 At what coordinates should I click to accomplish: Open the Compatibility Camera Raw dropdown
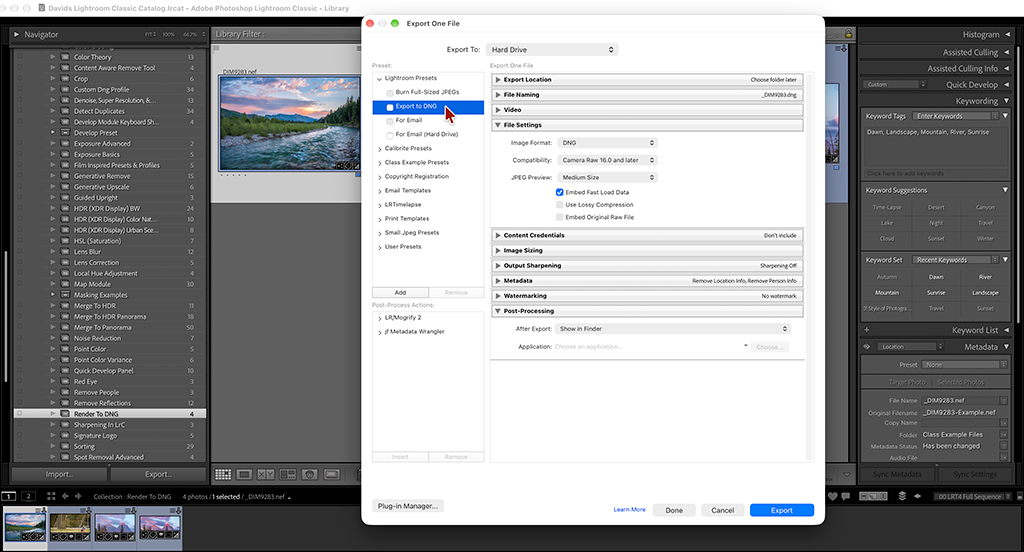[x=607, y=160]
